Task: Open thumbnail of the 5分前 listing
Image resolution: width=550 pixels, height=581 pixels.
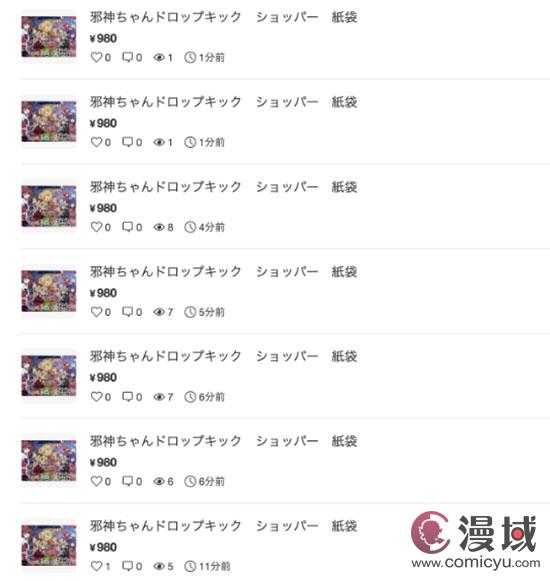Action: tap(49, 291)
